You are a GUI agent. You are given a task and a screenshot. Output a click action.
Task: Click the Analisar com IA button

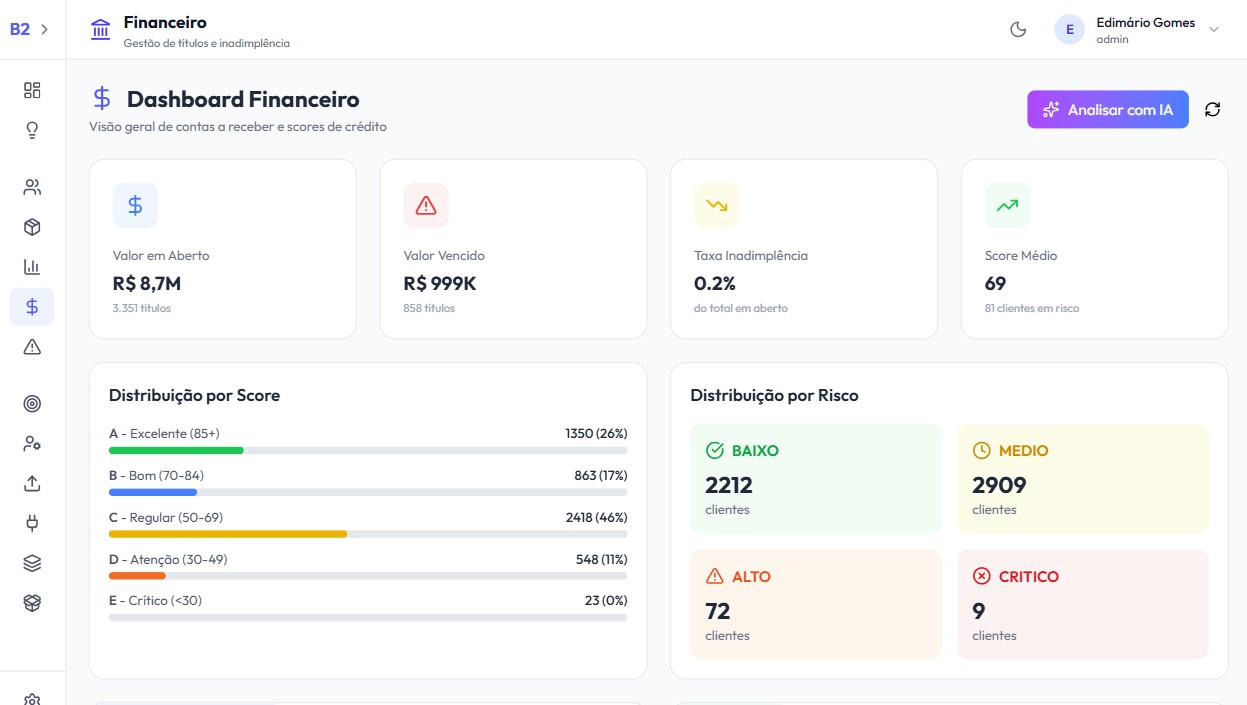pos(1108,110)
